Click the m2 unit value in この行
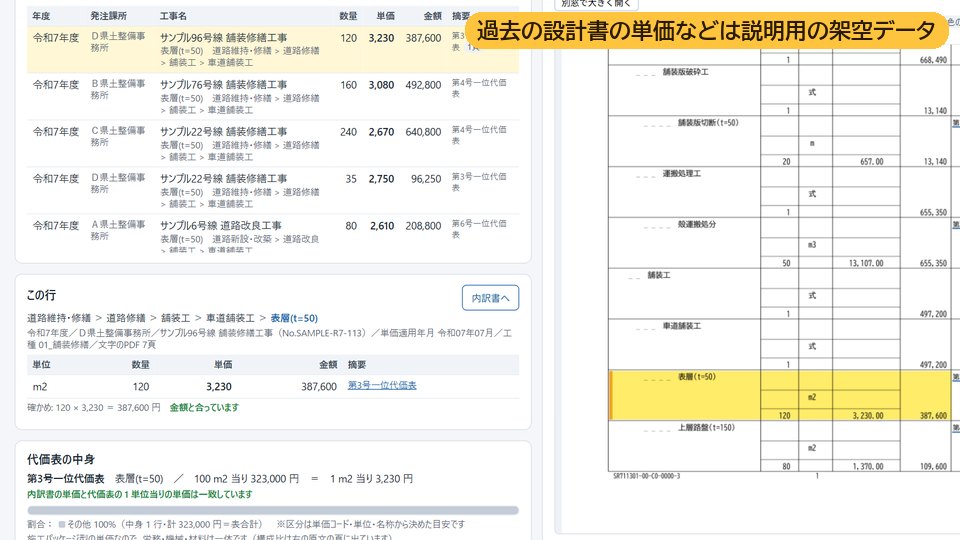 (40, 387)
